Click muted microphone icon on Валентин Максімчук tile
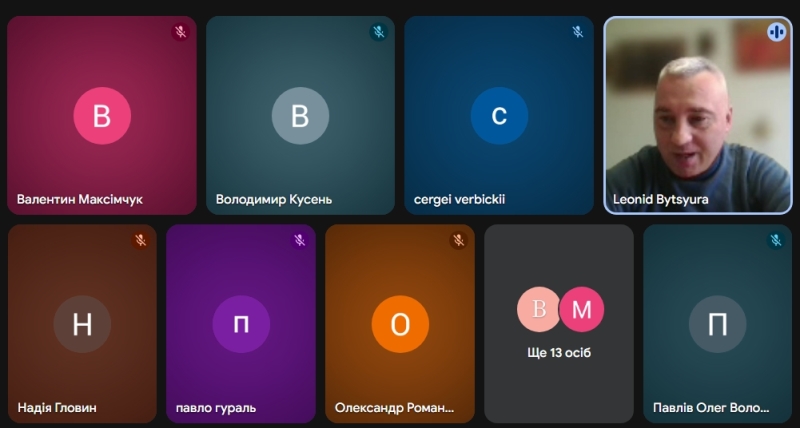 [180, 32]
